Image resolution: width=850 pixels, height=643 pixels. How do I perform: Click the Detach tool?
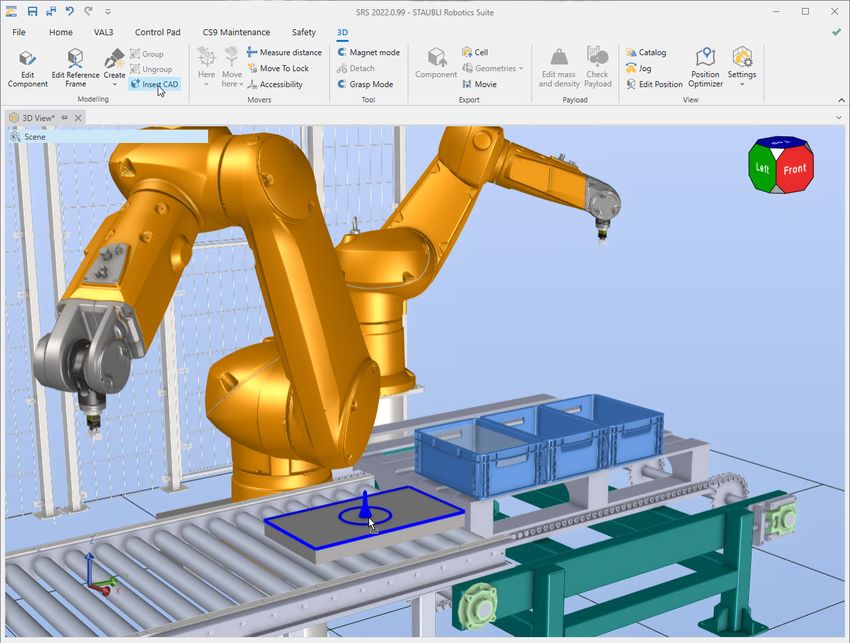pos(356,68)
